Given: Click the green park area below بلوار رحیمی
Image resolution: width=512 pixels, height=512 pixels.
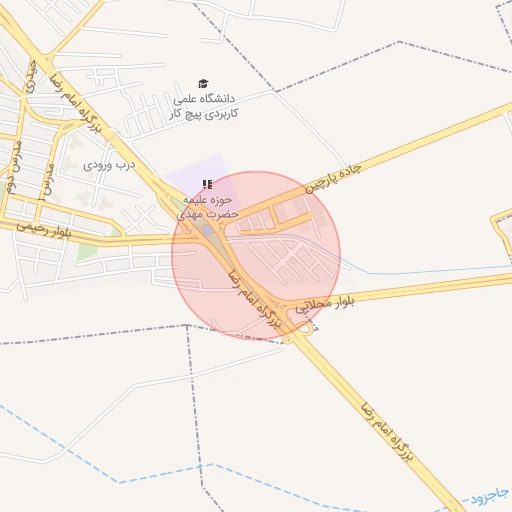Looking at the screenshot, I should coord(87,252).
